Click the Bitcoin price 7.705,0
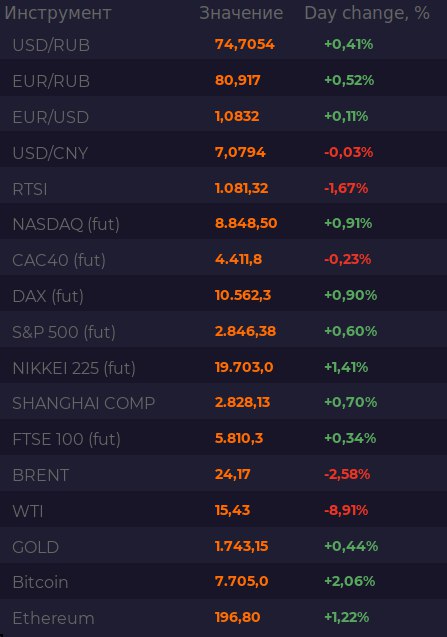The width and height of the screenshot is (447, 637). pos(241,581)
